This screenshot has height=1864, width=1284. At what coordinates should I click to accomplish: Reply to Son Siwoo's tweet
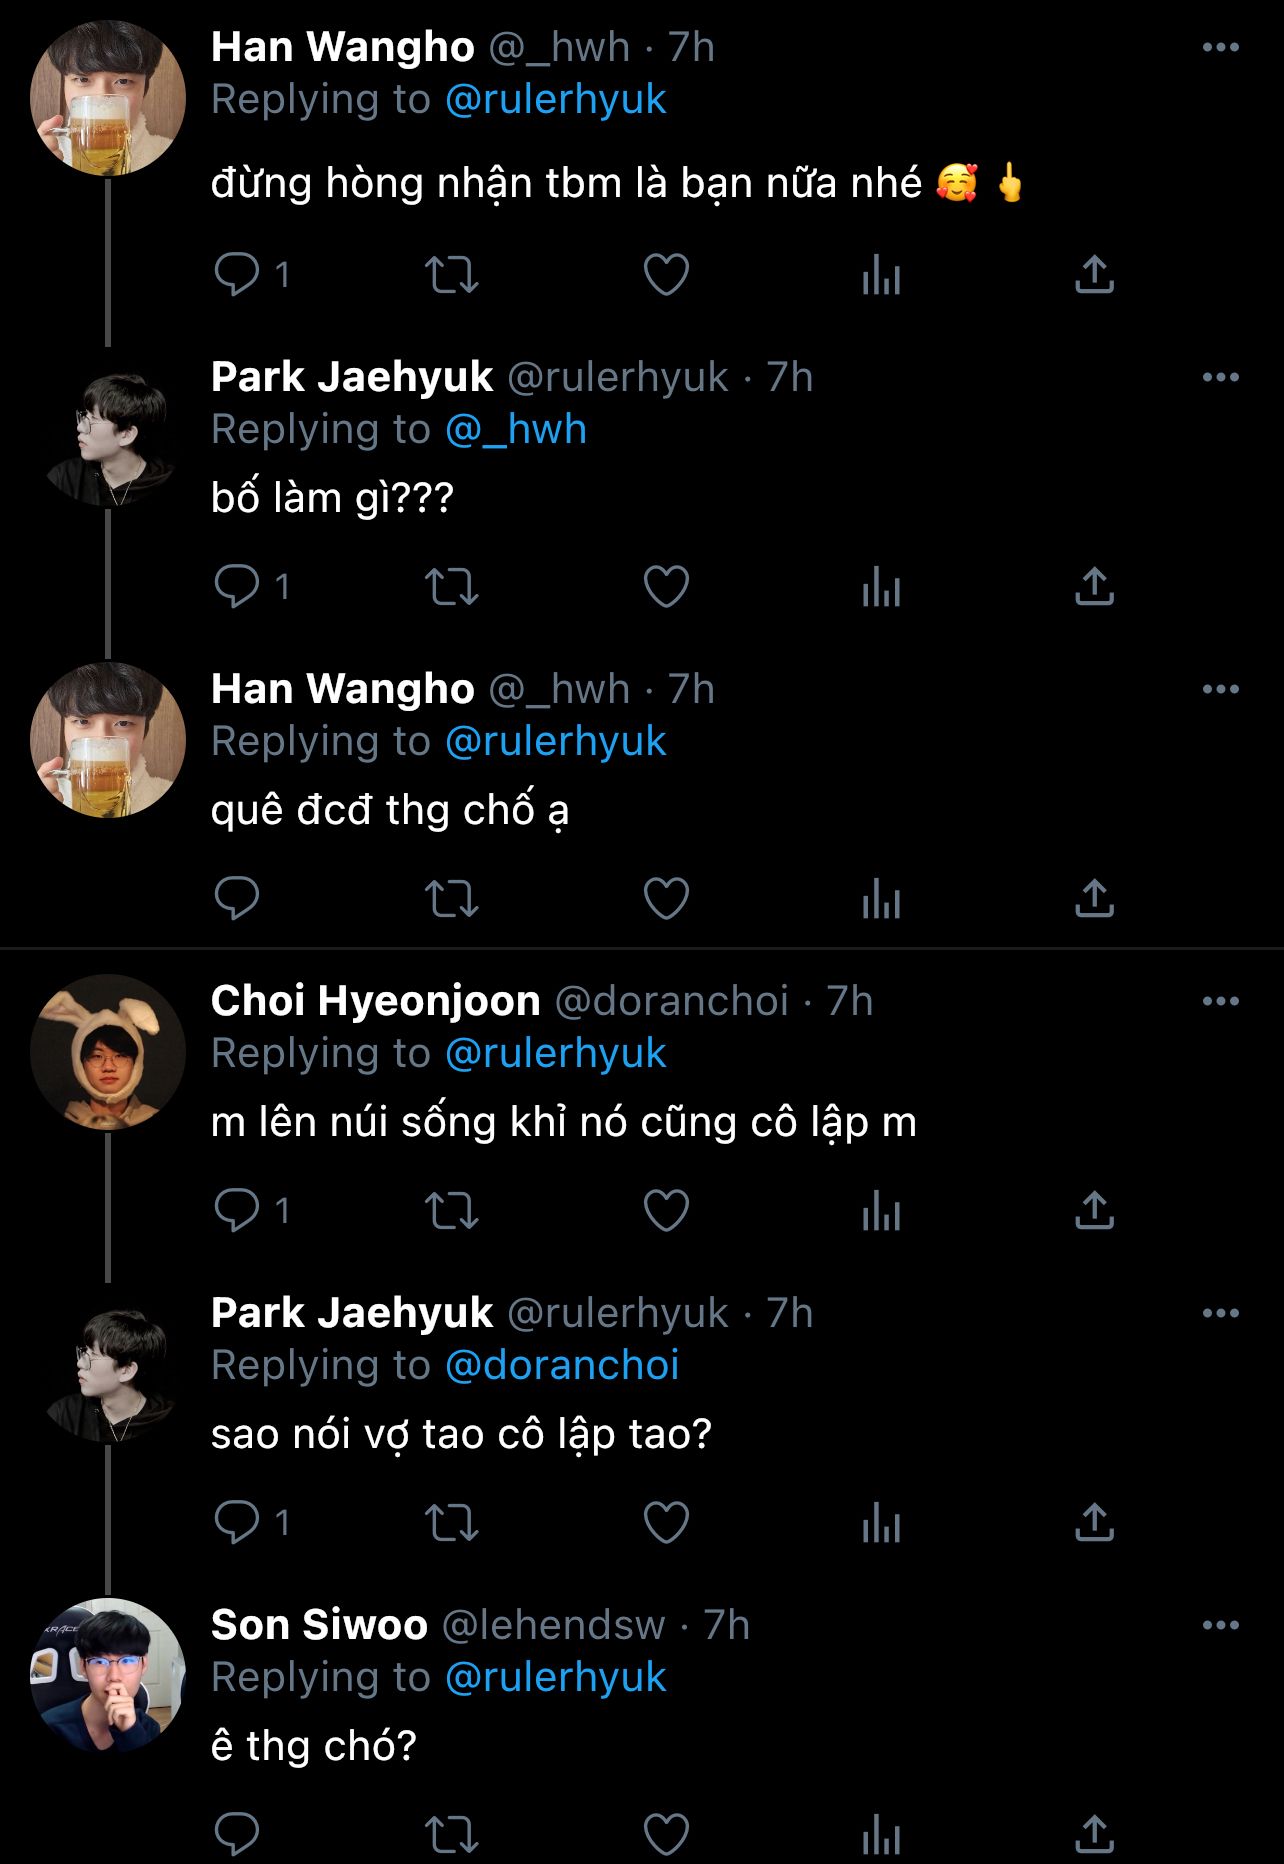click(238, 1834)
